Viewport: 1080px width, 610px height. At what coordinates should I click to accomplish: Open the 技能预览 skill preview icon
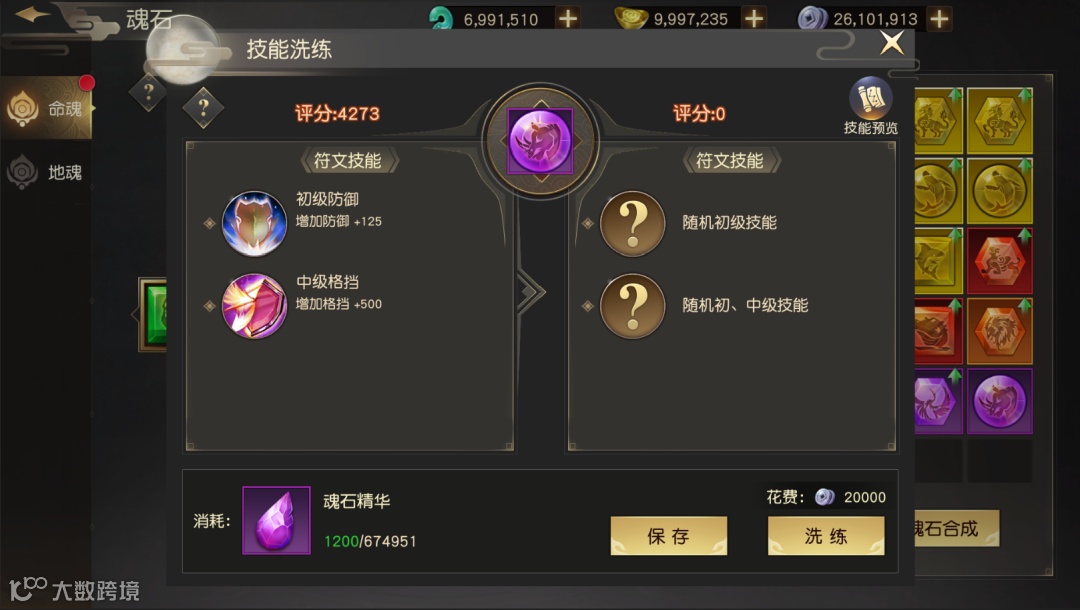[871, 106]
